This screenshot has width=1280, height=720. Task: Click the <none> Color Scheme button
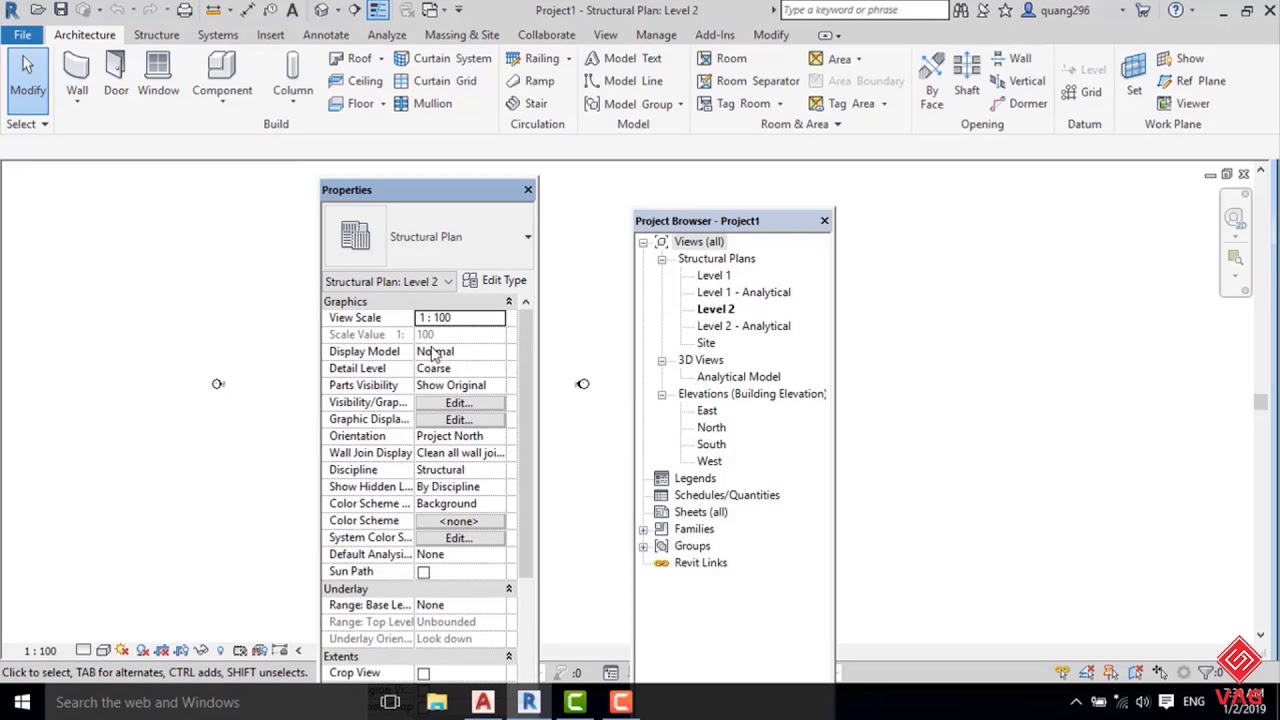pyautogui.click(x=459, y=521)
